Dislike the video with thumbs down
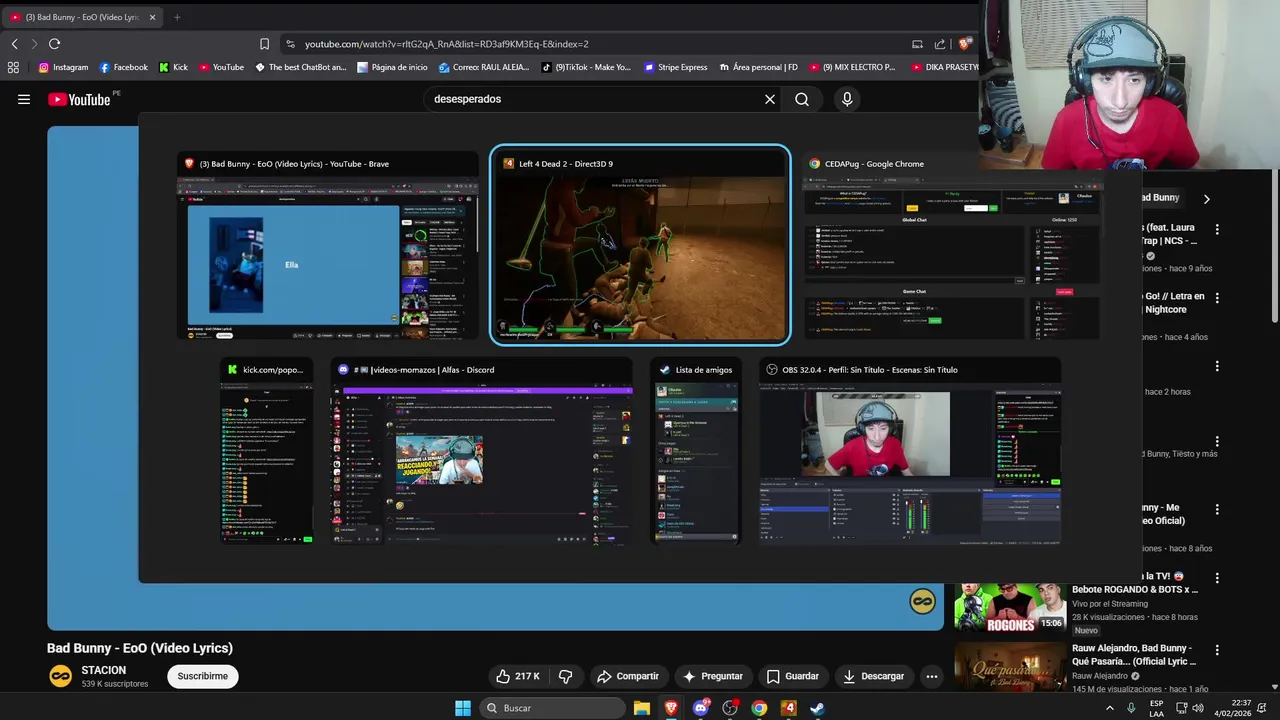1280x720 pixels. pos(566,676)
